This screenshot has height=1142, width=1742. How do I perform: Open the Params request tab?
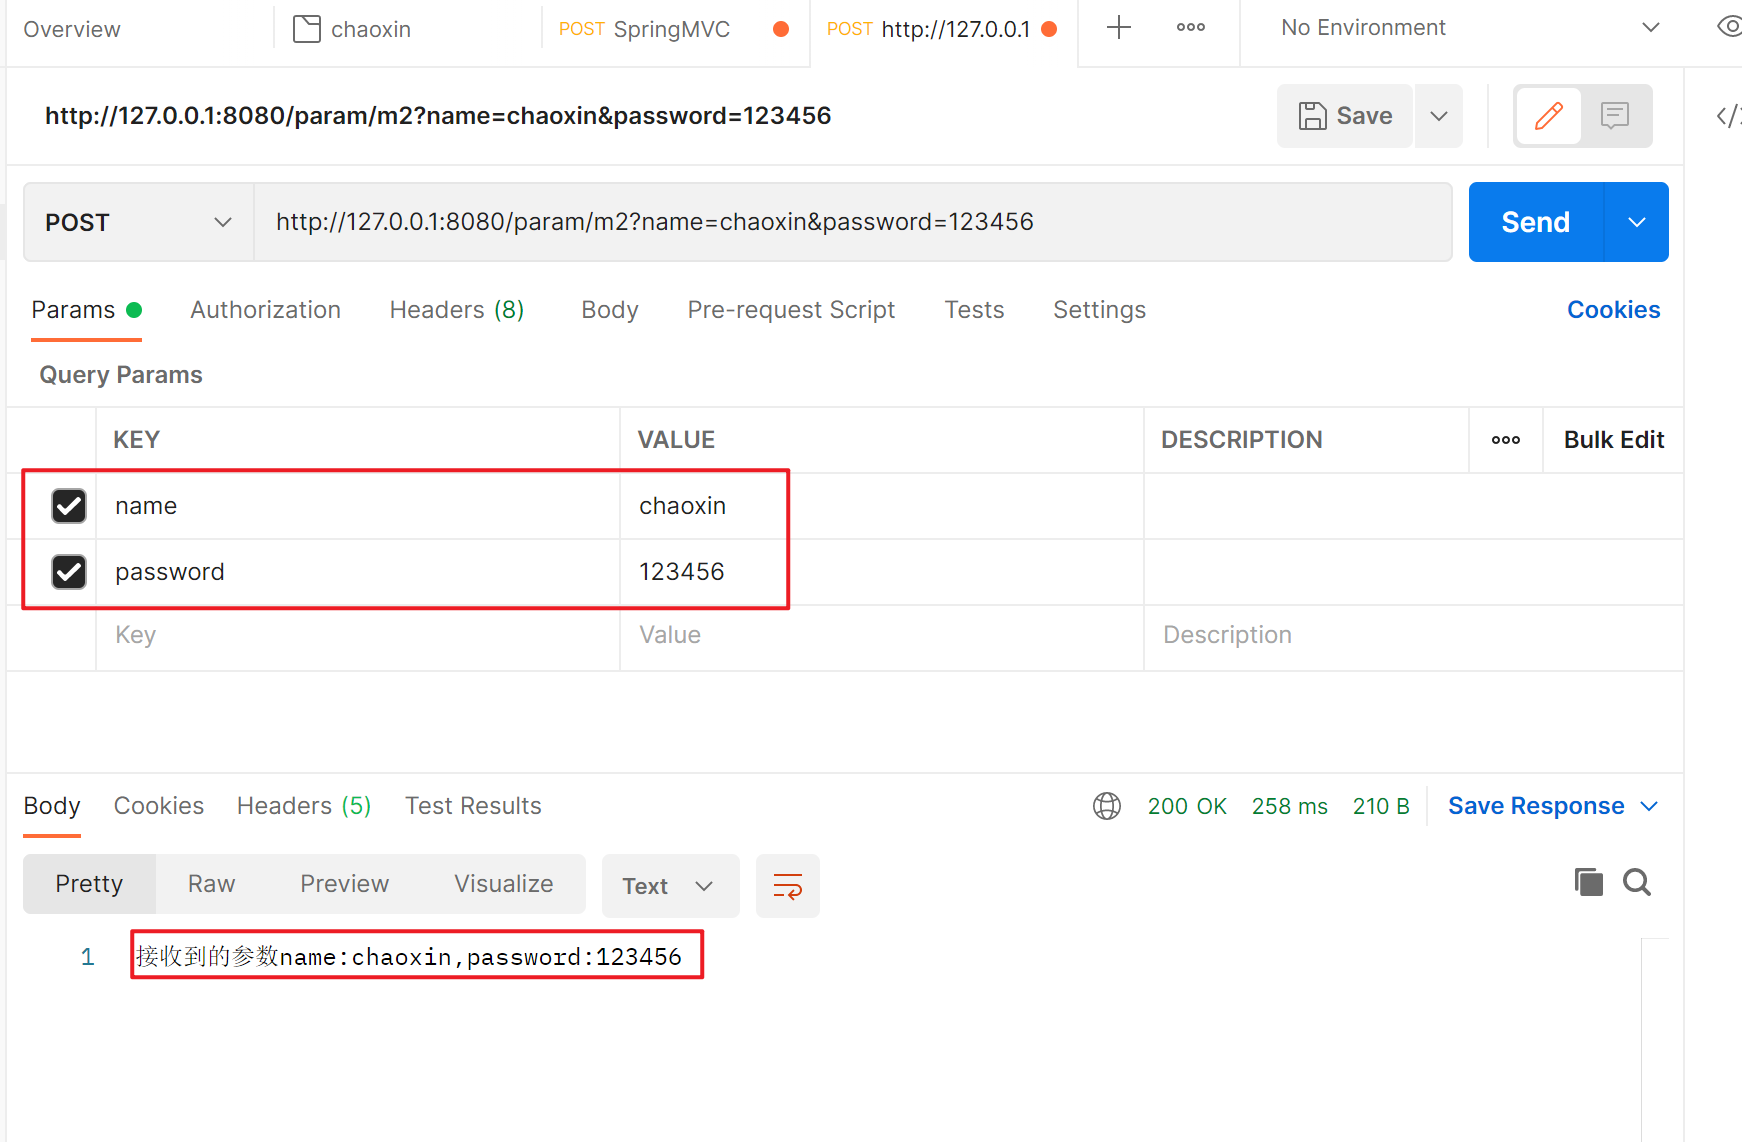tap(86, 310)
